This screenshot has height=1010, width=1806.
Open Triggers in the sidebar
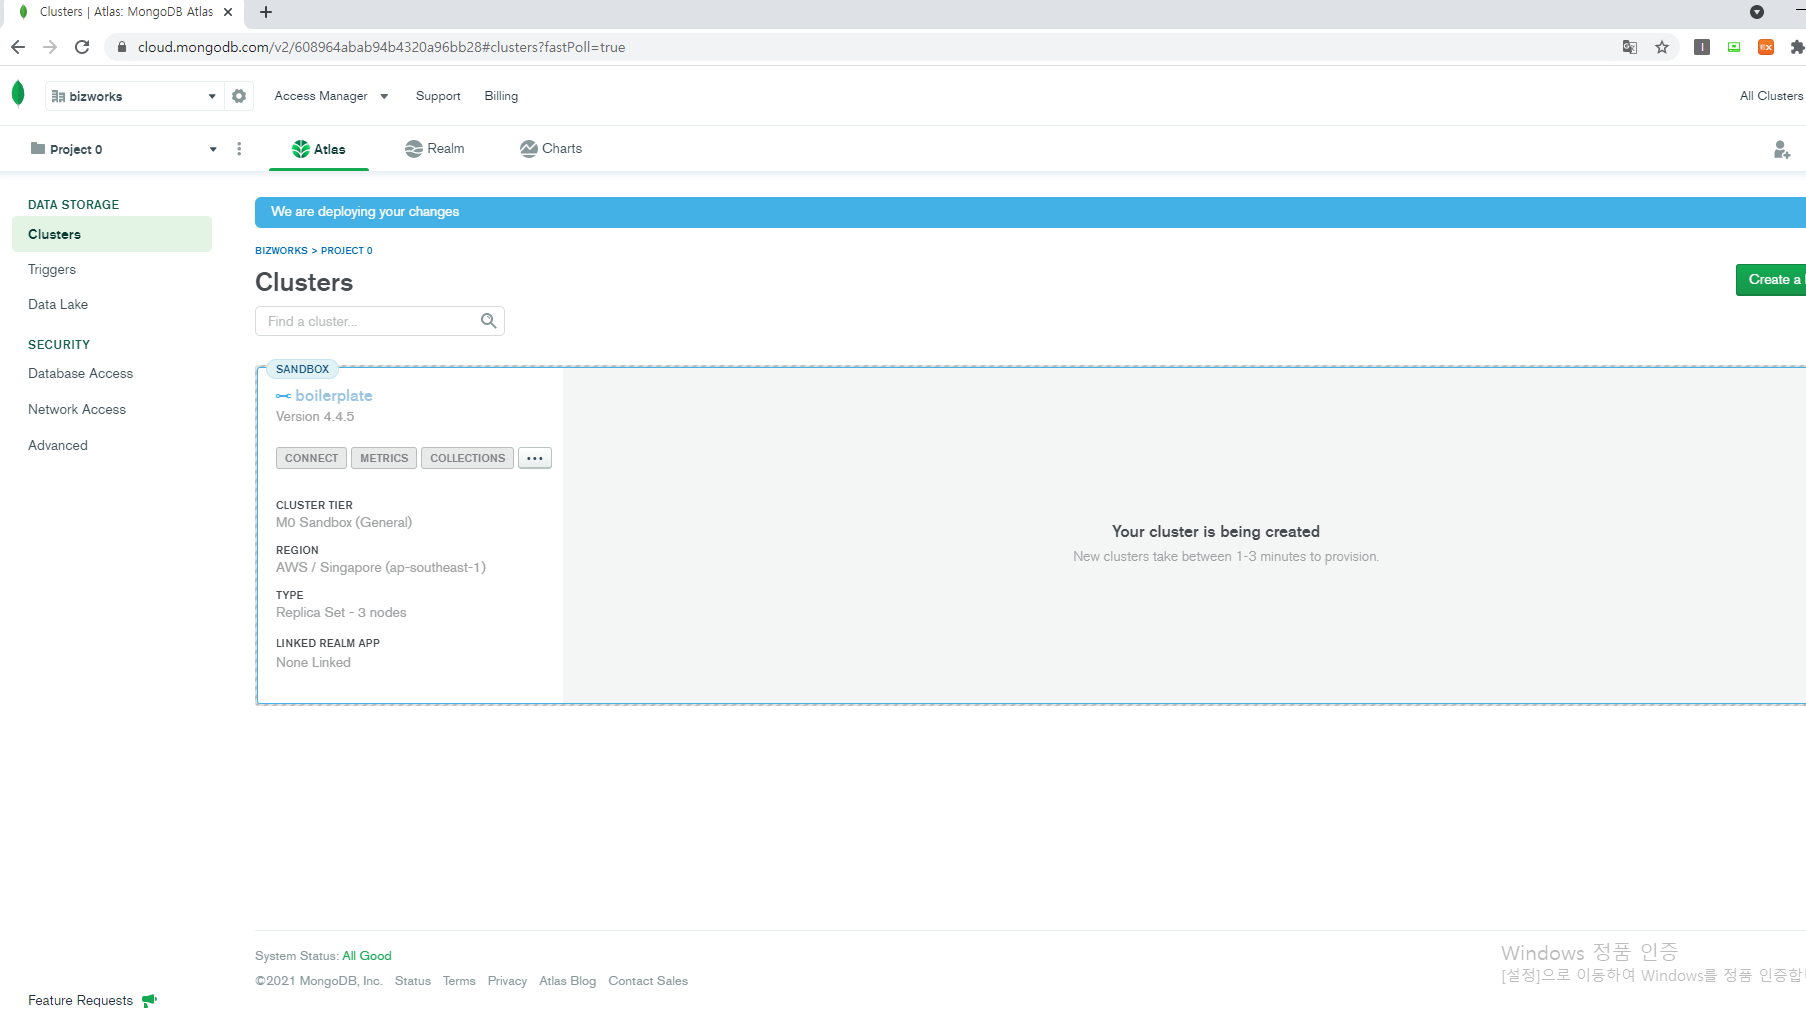pos(52,270)
